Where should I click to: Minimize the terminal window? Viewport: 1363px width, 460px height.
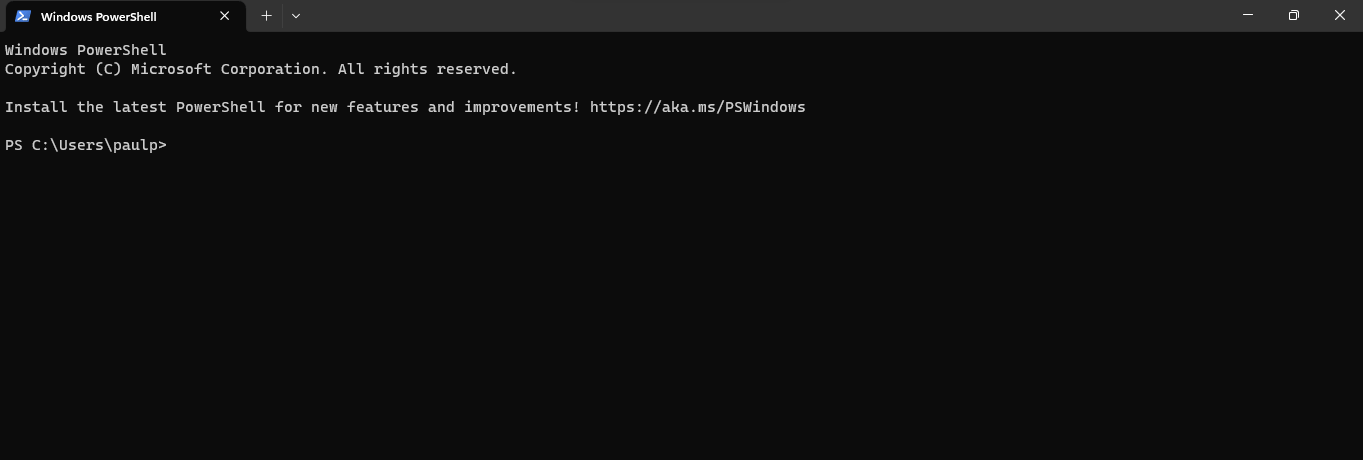point(1248,15)
